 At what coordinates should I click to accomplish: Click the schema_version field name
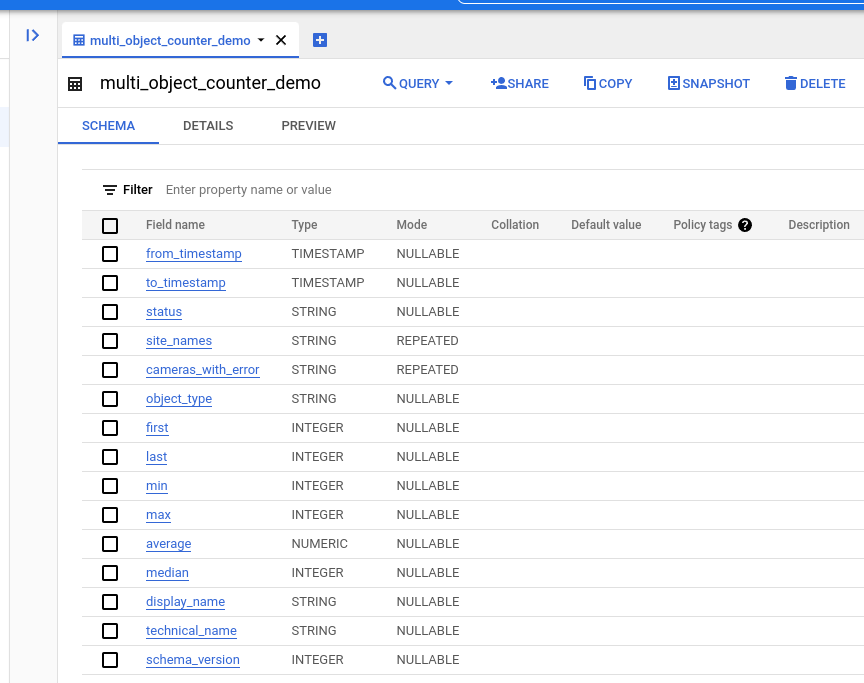pos(192,660)
